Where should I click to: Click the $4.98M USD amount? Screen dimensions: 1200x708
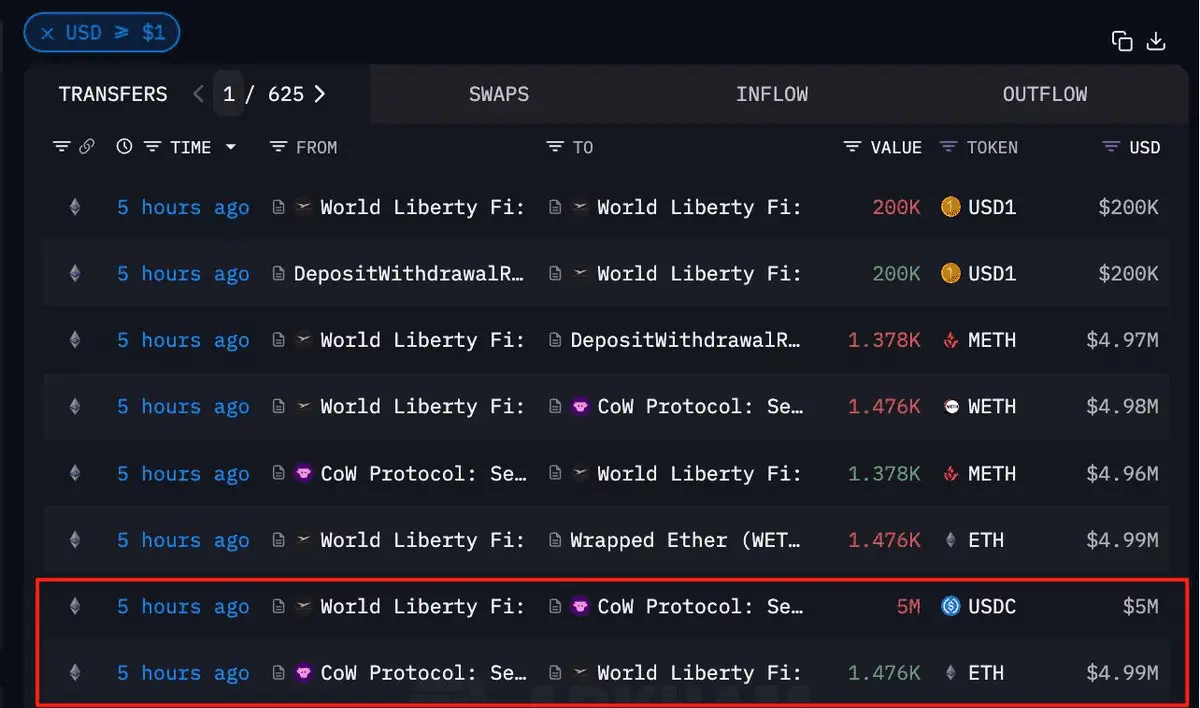(x=1123, y=407)
